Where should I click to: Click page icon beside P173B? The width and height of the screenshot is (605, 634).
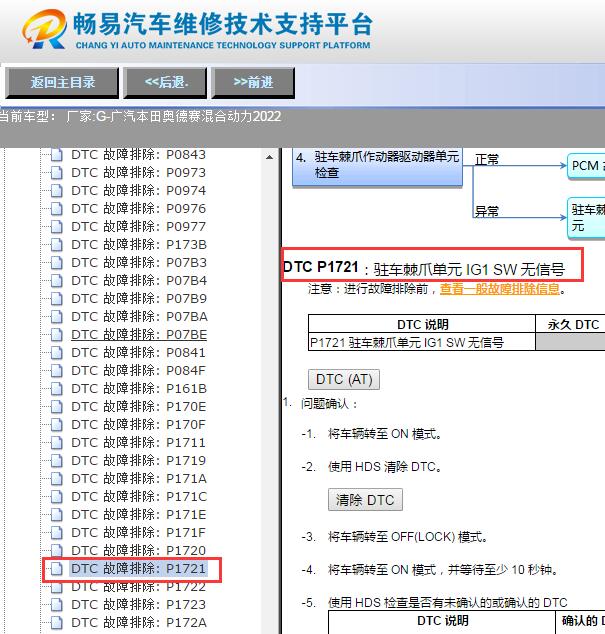pyautogui.click(x=57, y=245)
